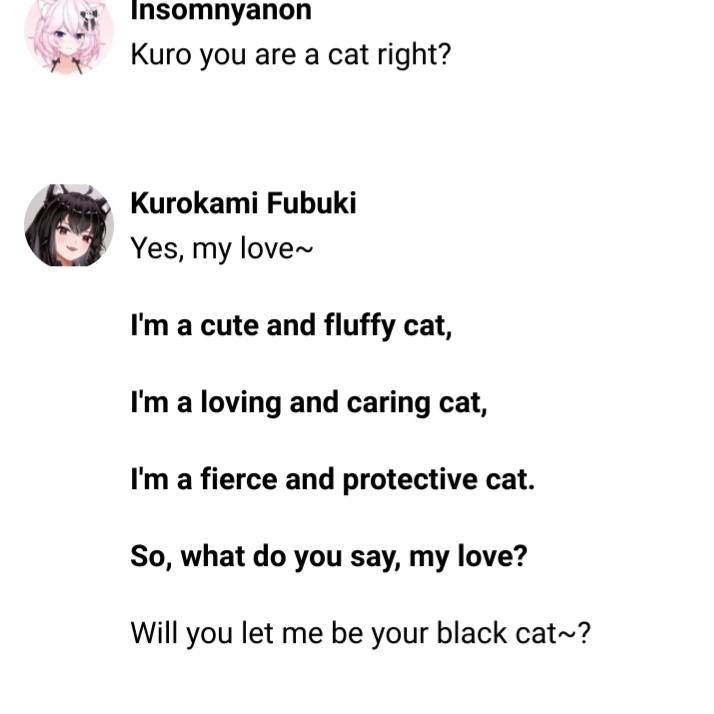Click the word 'caring' in the bold text
The width and height of the screenshot is (714, 714).
pos(388,404)
